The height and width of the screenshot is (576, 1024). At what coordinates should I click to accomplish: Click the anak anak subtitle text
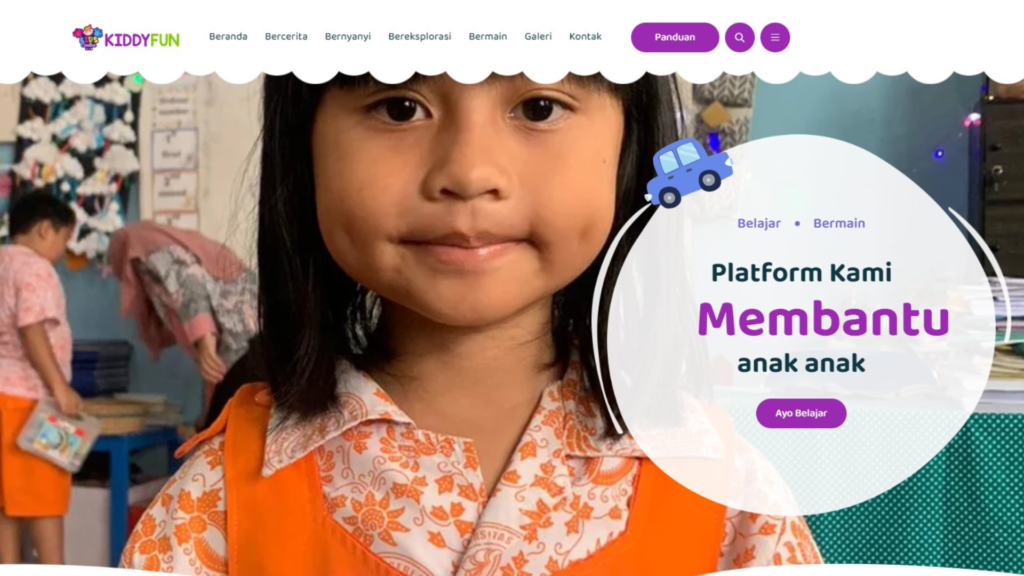pos(801,364)
